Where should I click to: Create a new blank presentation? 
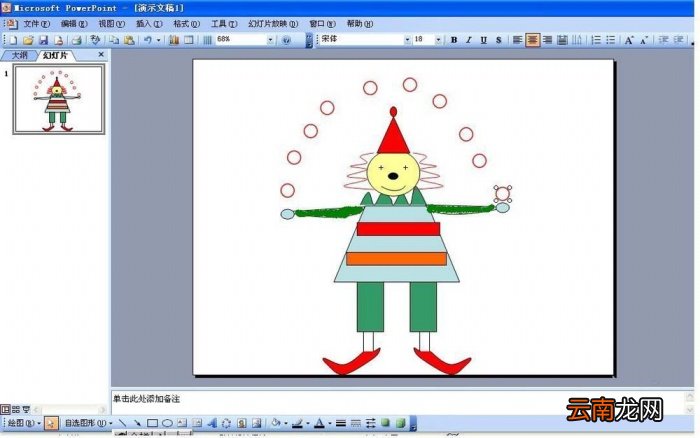[13, 40]
